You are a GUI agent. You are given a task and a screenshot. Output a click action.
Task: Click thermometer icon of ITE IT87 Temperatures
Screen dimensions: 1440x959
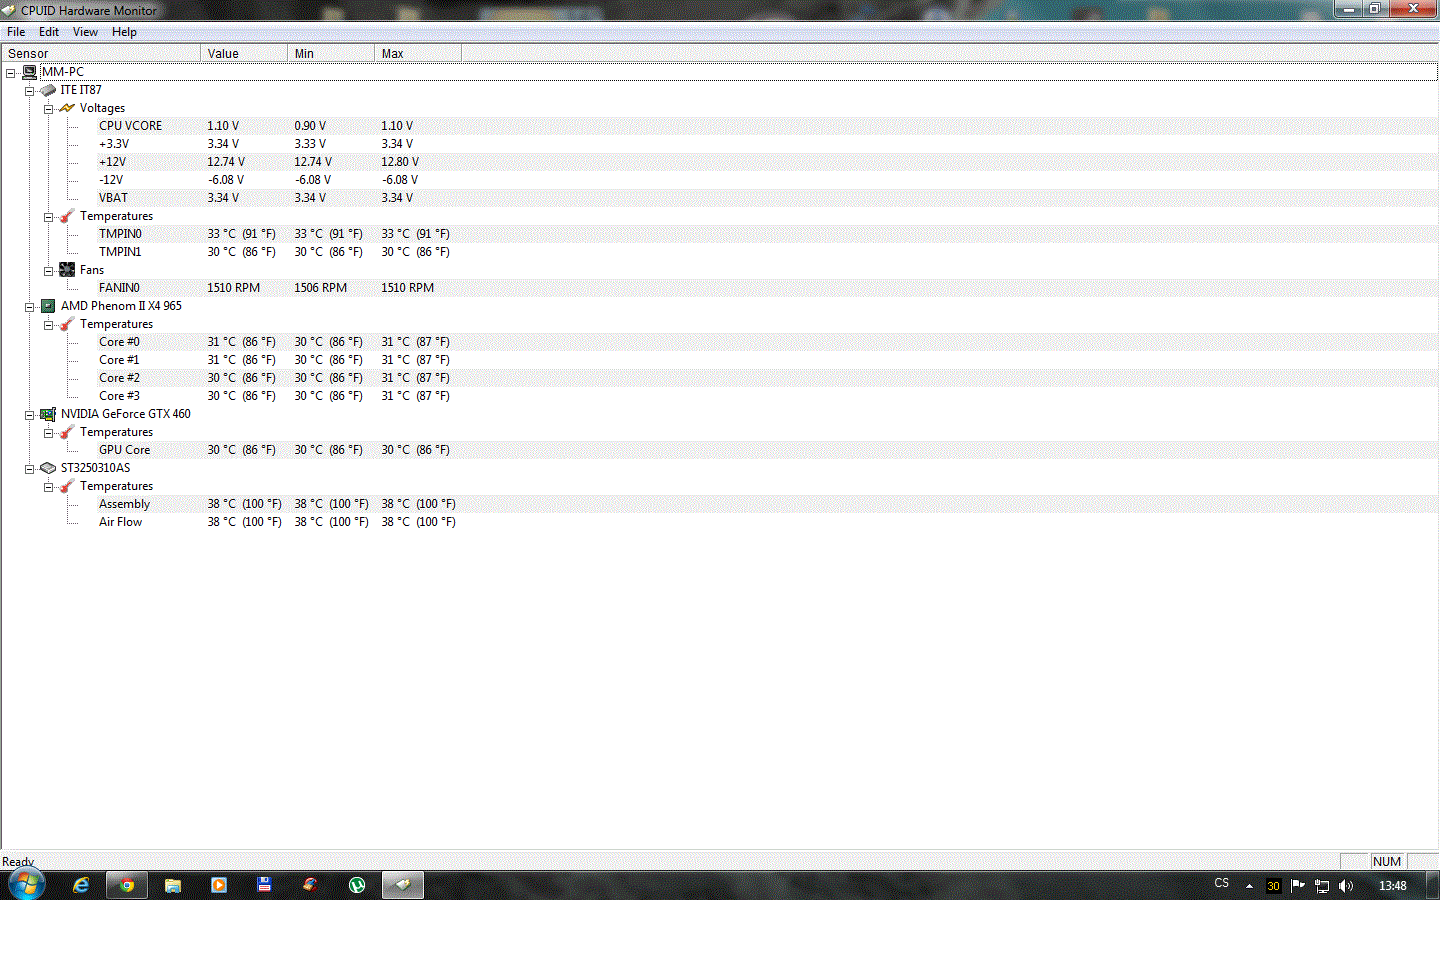(x=67, y=216)
